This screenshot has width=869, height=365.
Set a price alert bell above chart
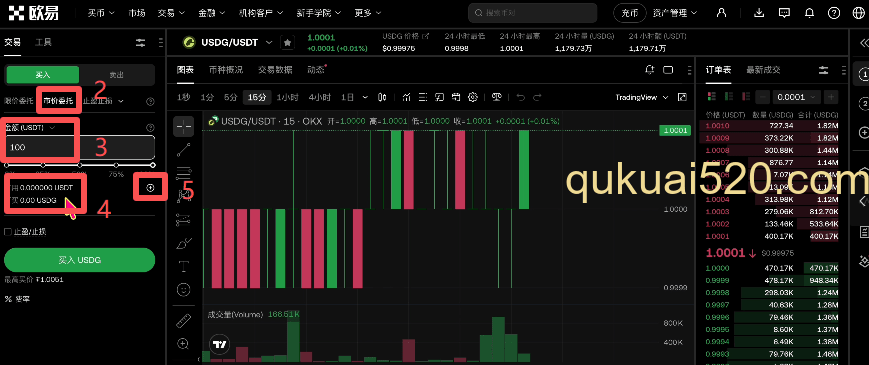click(650, 70)
